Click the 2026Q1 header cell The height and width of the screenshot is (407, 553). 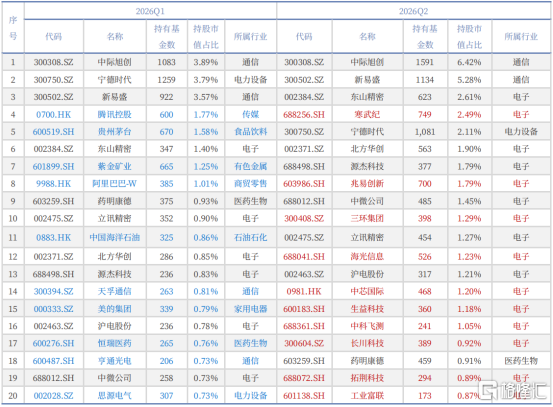click(x=150, y=11)
